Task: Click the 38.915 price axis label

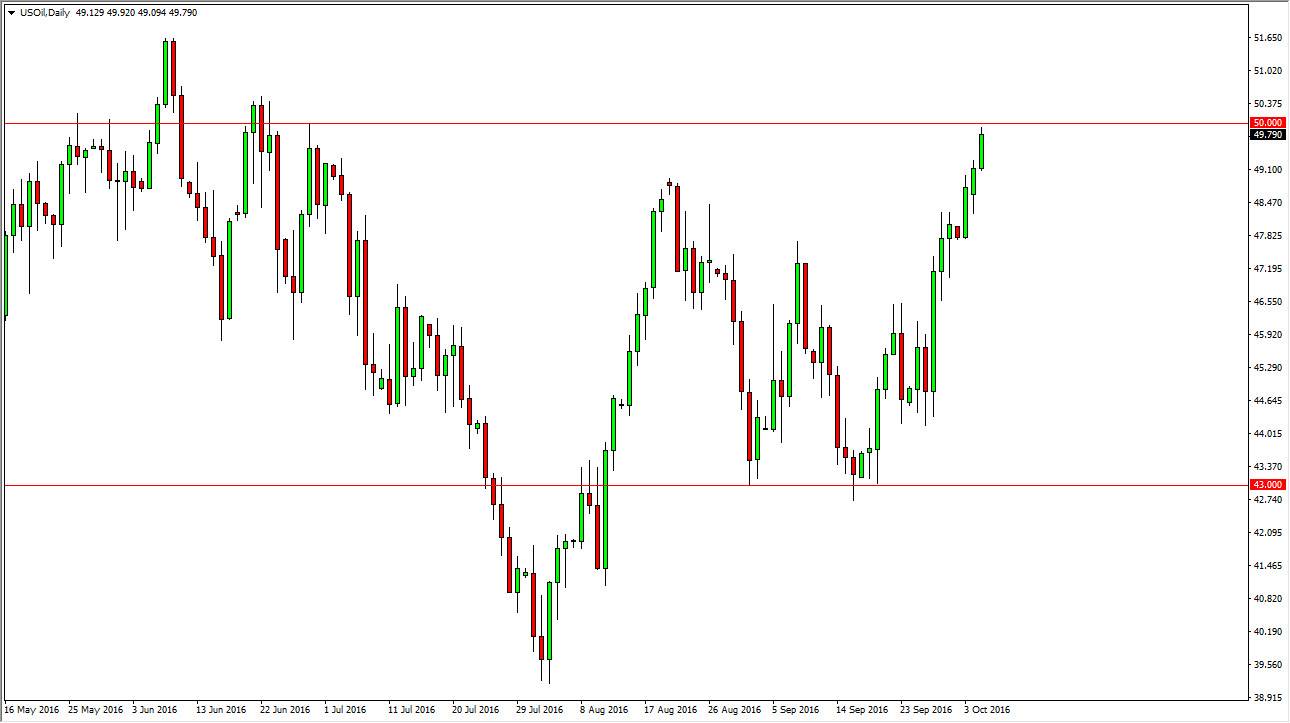Action: pyautogui.click(x=1266, y=698)
